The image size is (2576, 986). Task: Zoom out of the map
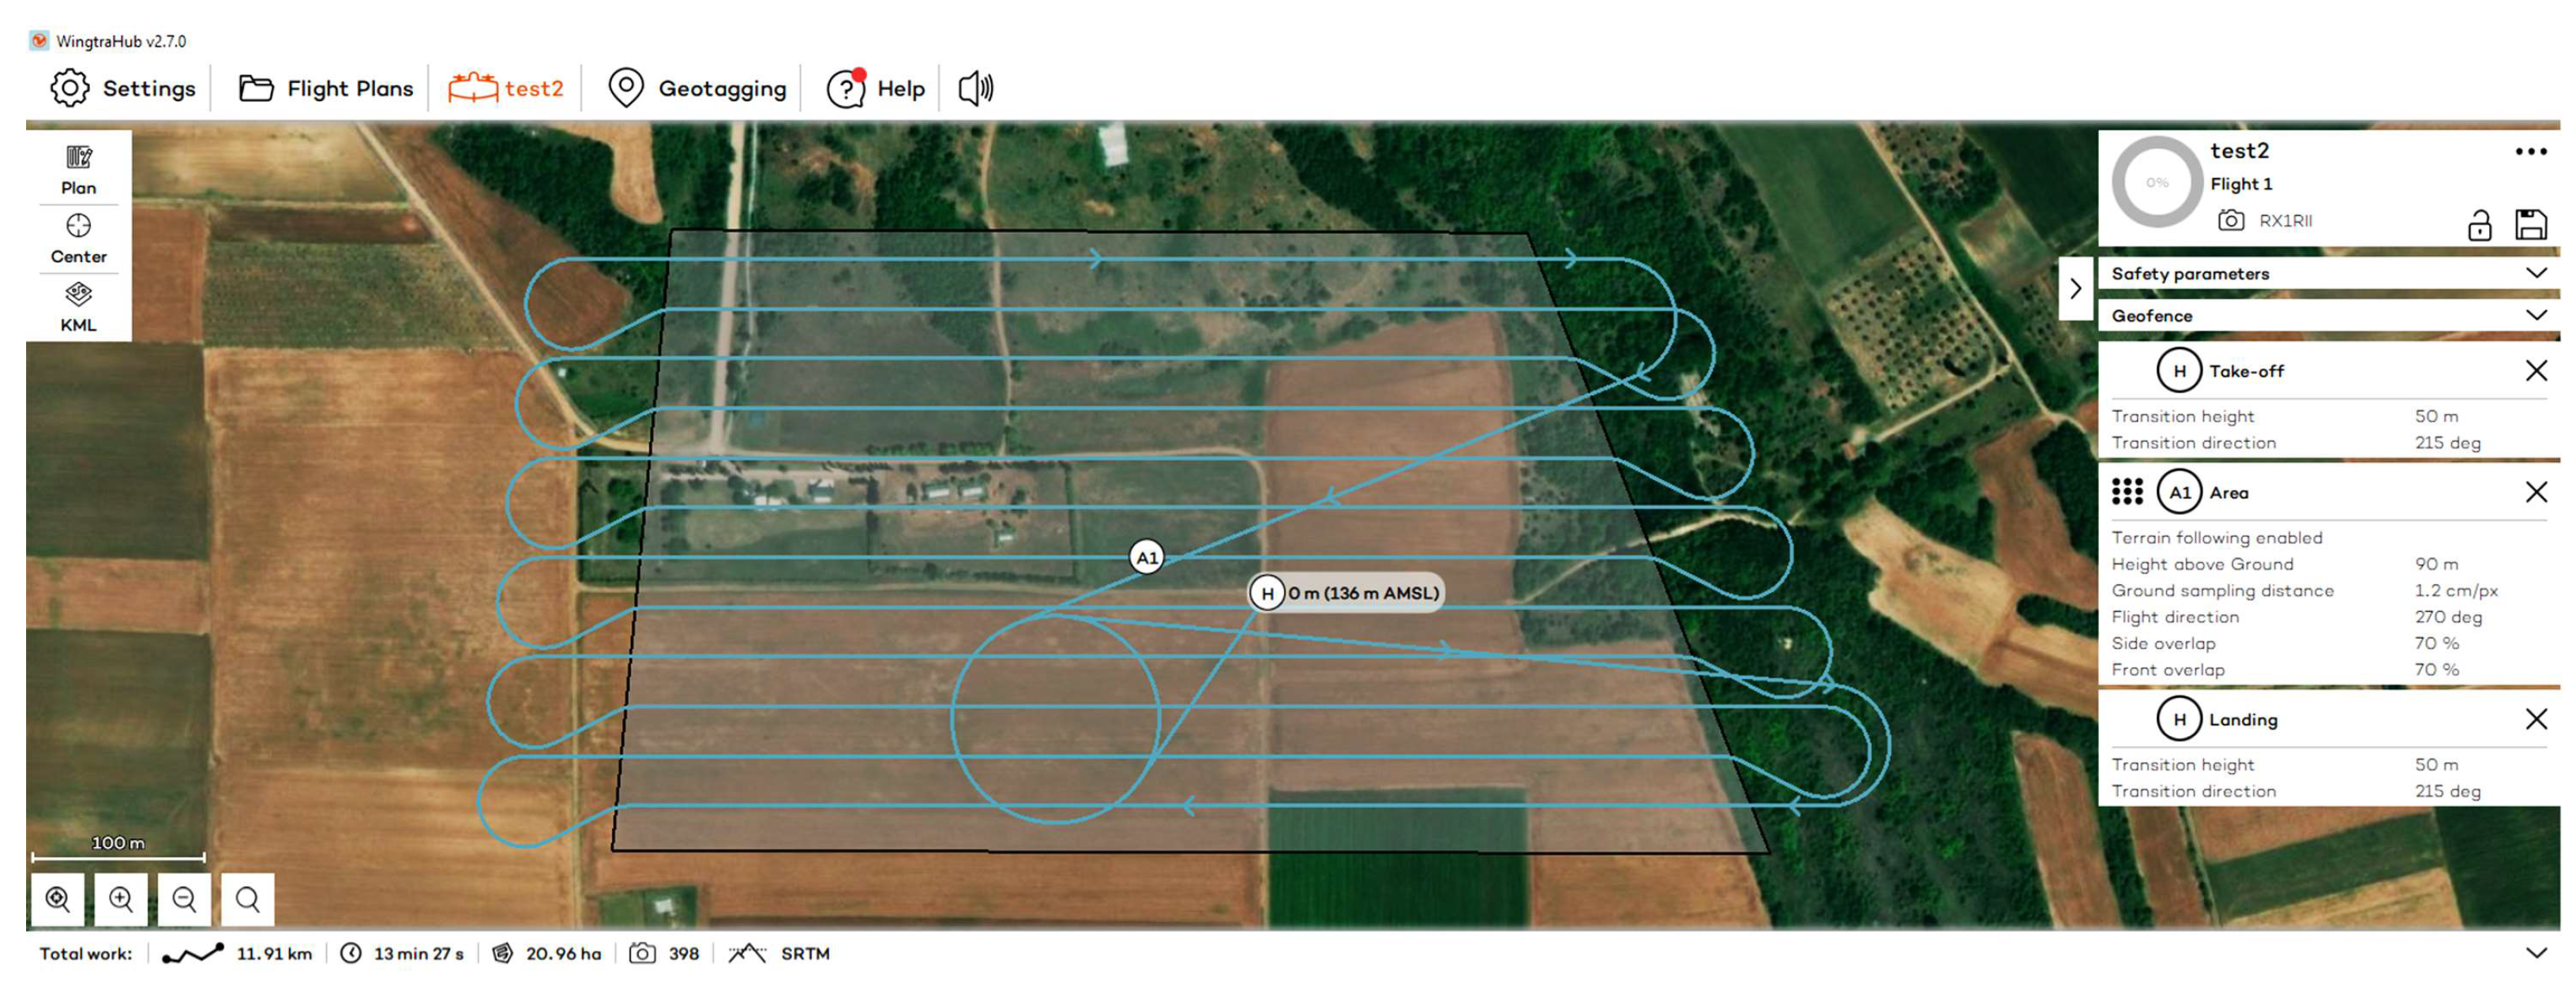(184, 899)
